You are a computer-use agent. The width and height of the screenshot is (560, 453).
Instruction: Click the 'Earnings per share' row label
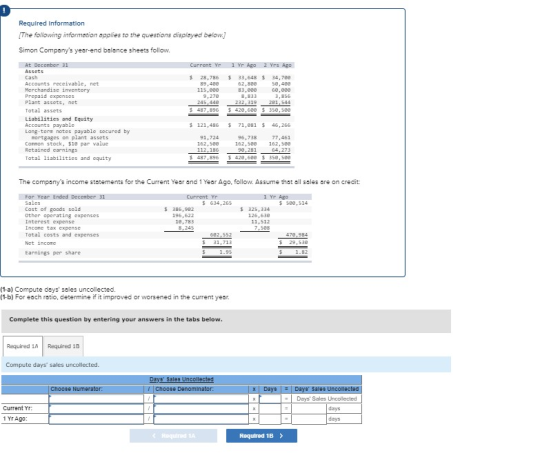point(52,253)
